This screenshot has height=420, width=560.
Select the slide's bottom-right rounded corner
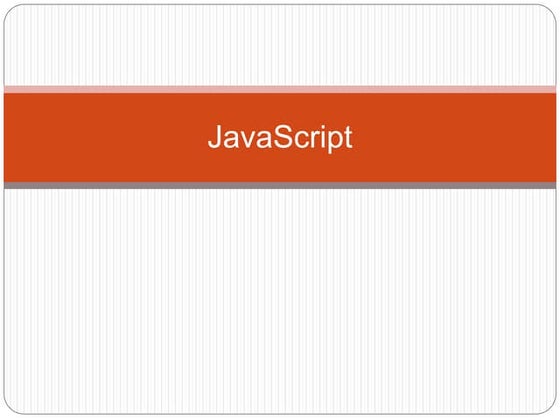[x=549, y=407]
